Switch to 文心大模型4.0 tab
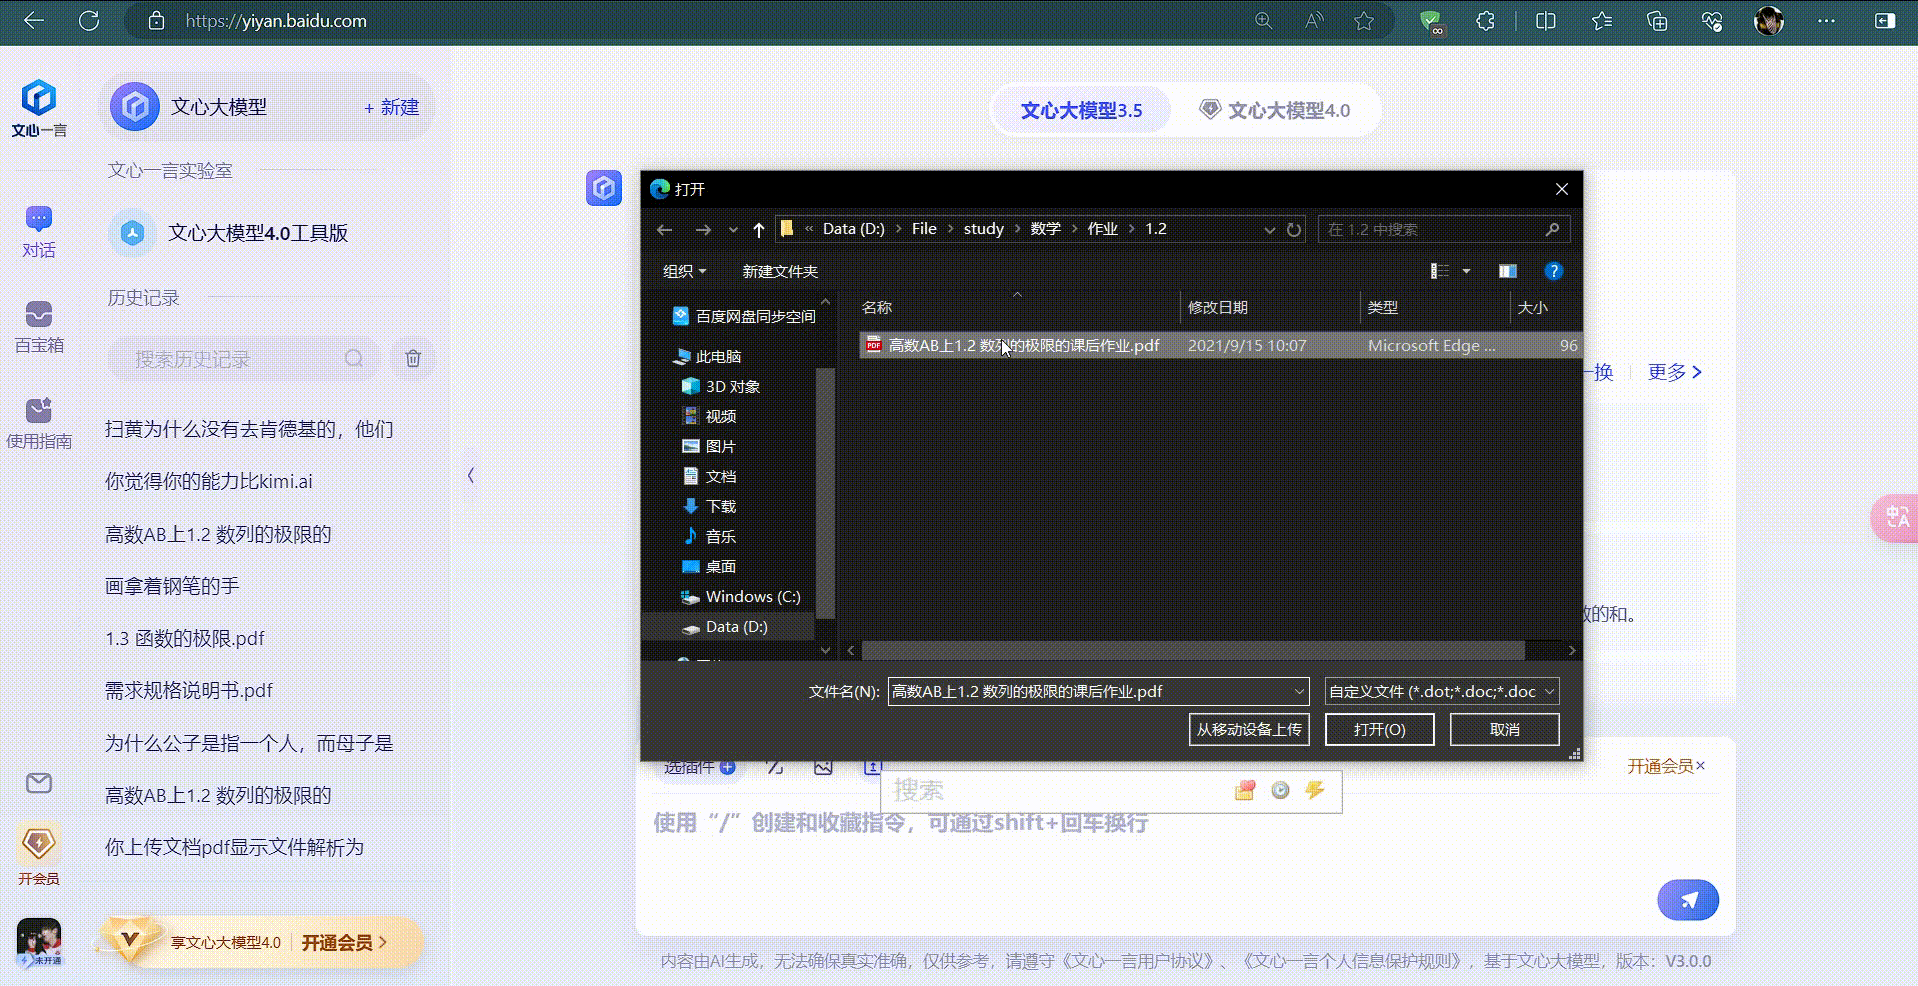Screen dimensions: 1918x986 (x=1275, y=110)
